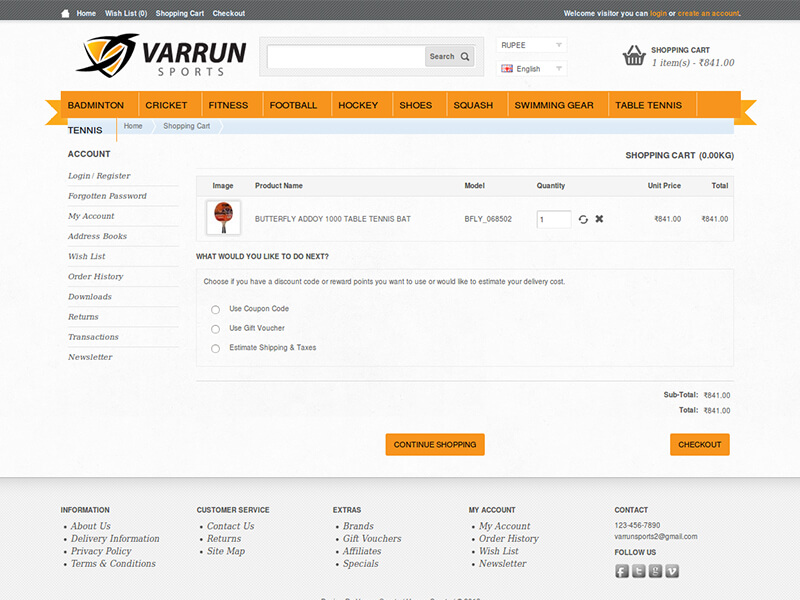Open the Fitness category
Viewport: 800px width, 600px height.
point(228,105)
